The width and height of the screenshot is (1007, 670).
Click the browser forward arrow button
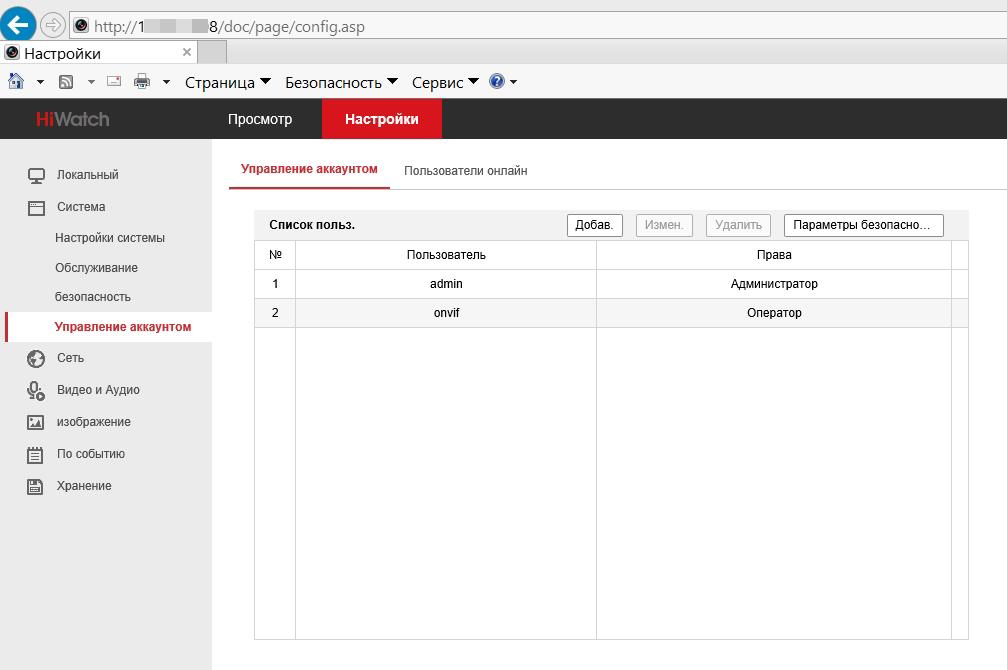click(53, 26)
